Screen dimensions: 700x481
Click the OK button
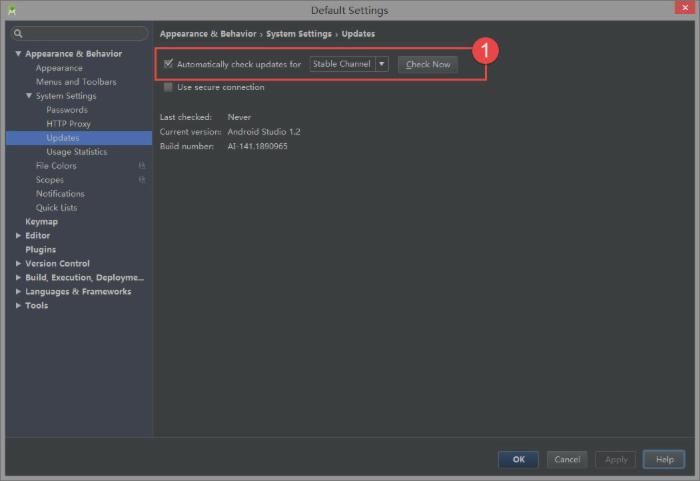click(518, 459)
